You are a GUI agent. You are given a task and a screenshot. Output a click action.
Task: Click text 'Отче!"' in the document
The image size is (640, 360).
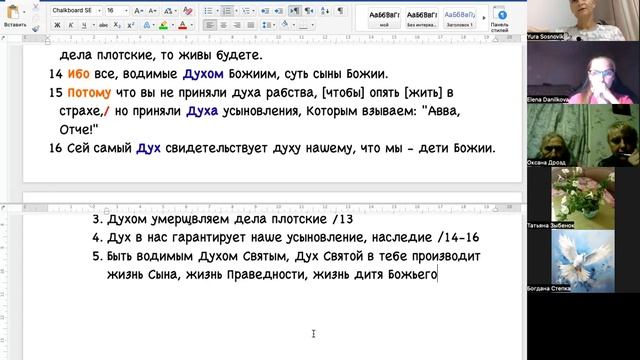[79, 130]
